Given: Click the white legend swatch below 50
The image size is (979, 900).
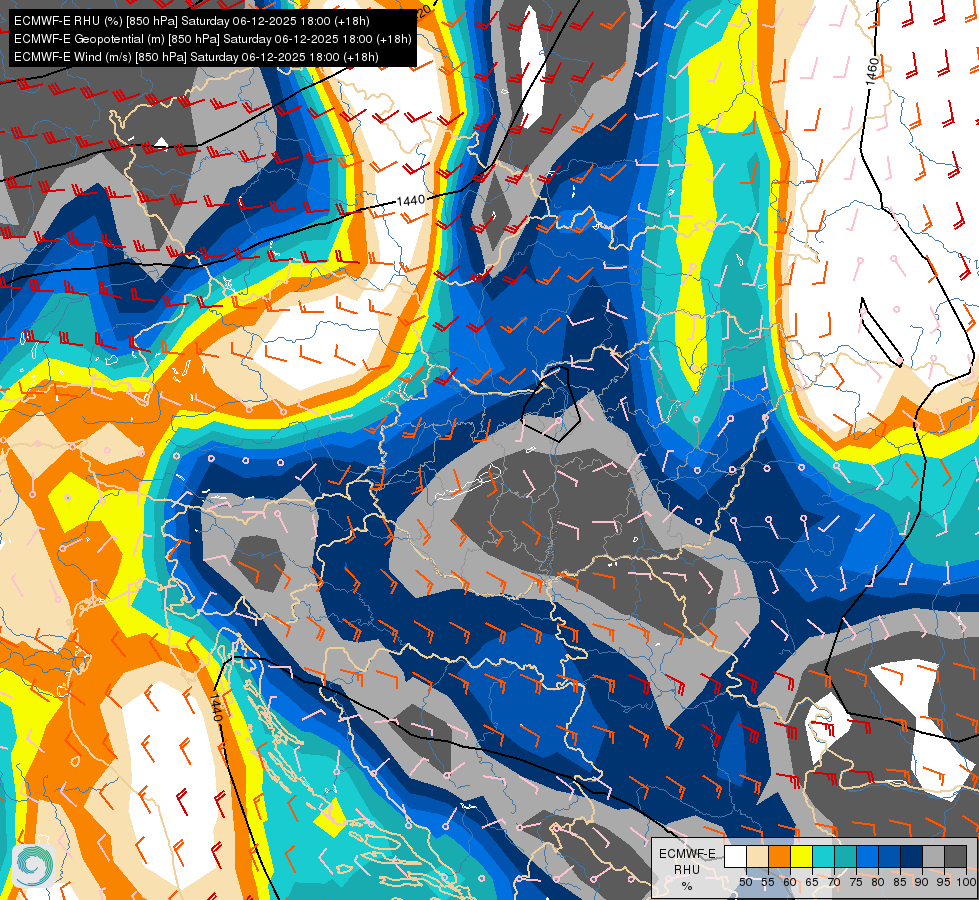Looking at the screenshot, I should point(735,856).
